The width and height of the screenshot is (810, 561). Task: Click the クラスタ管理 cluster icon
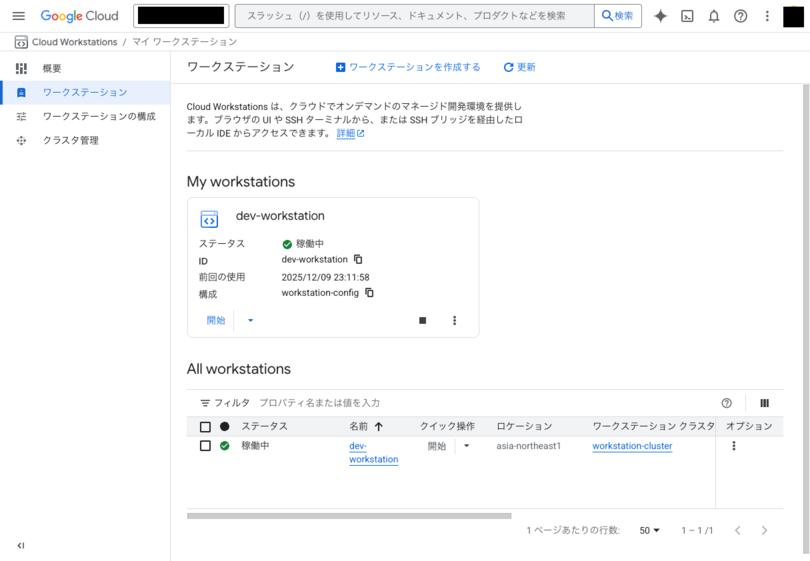21,141
